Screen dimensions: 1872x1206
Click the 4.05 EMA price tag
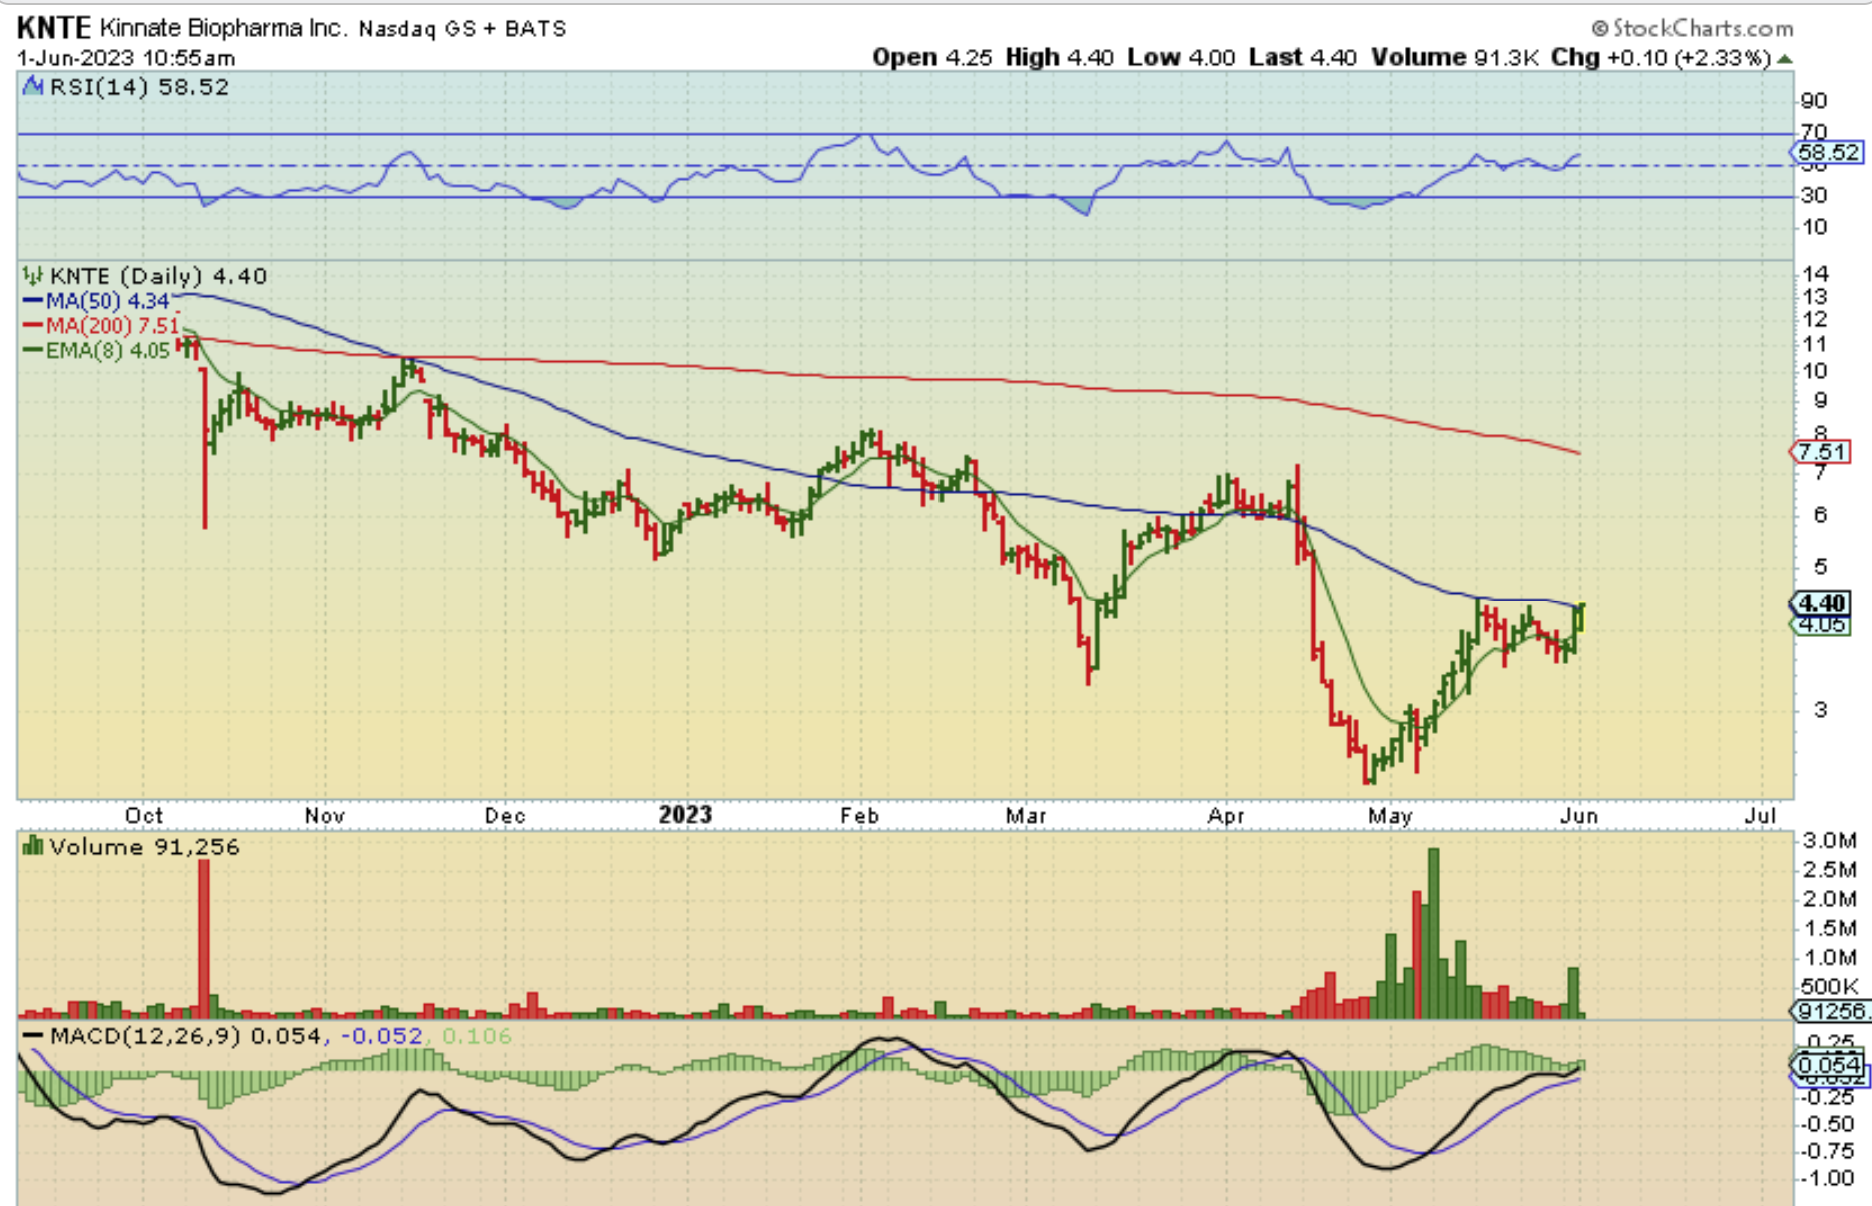(1822, 625)
